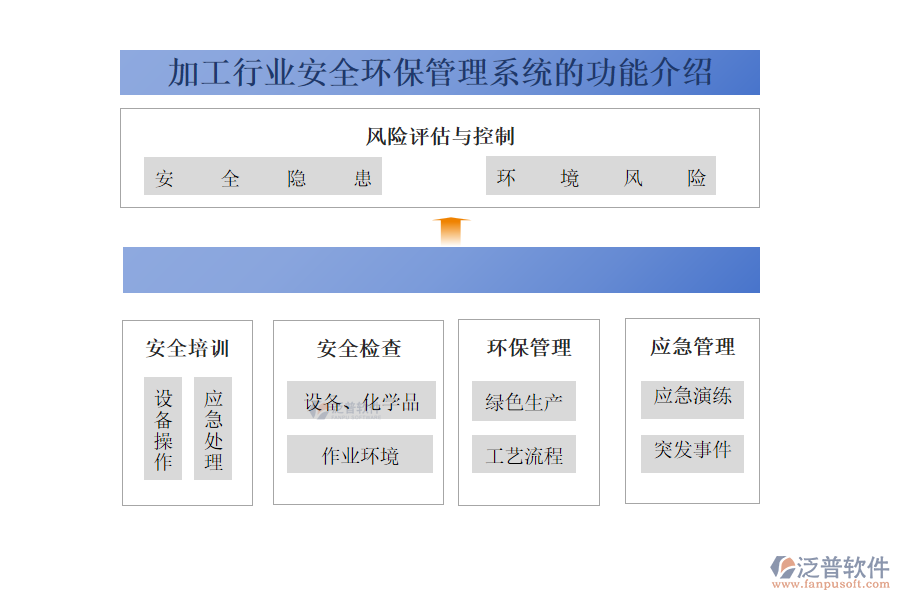This screenshot has height=600, width=900.
Task: Select the 设备操作 vertical box
Action: pos(163,429)
